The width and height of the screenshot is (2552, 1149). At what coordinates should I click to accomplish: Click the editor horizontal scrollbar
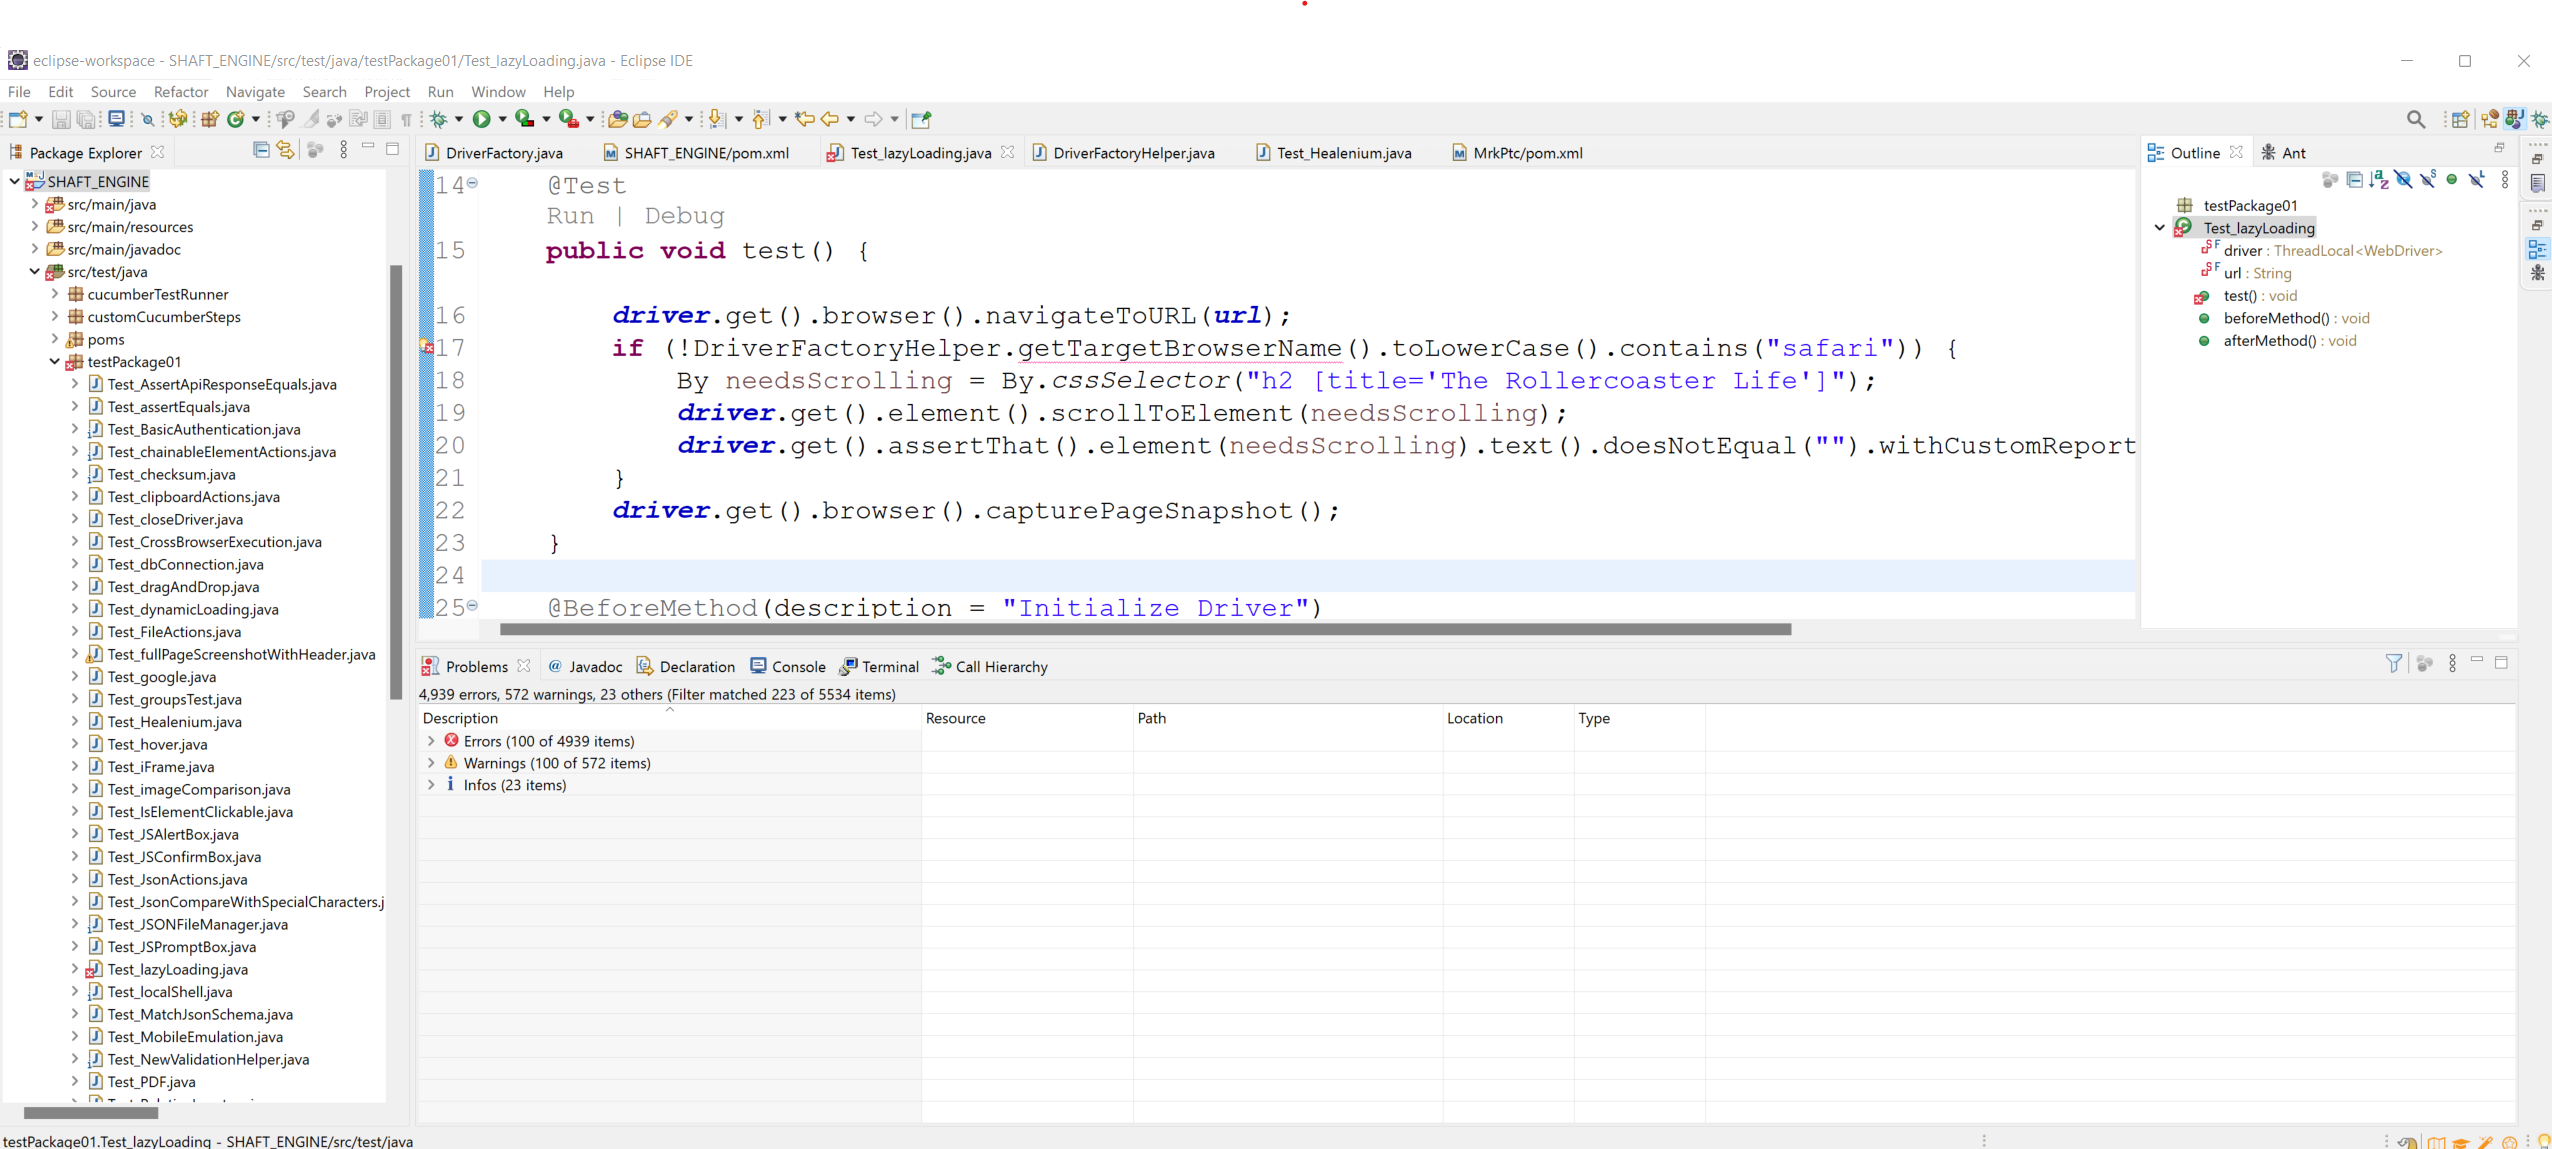[x=1145, y=630]
